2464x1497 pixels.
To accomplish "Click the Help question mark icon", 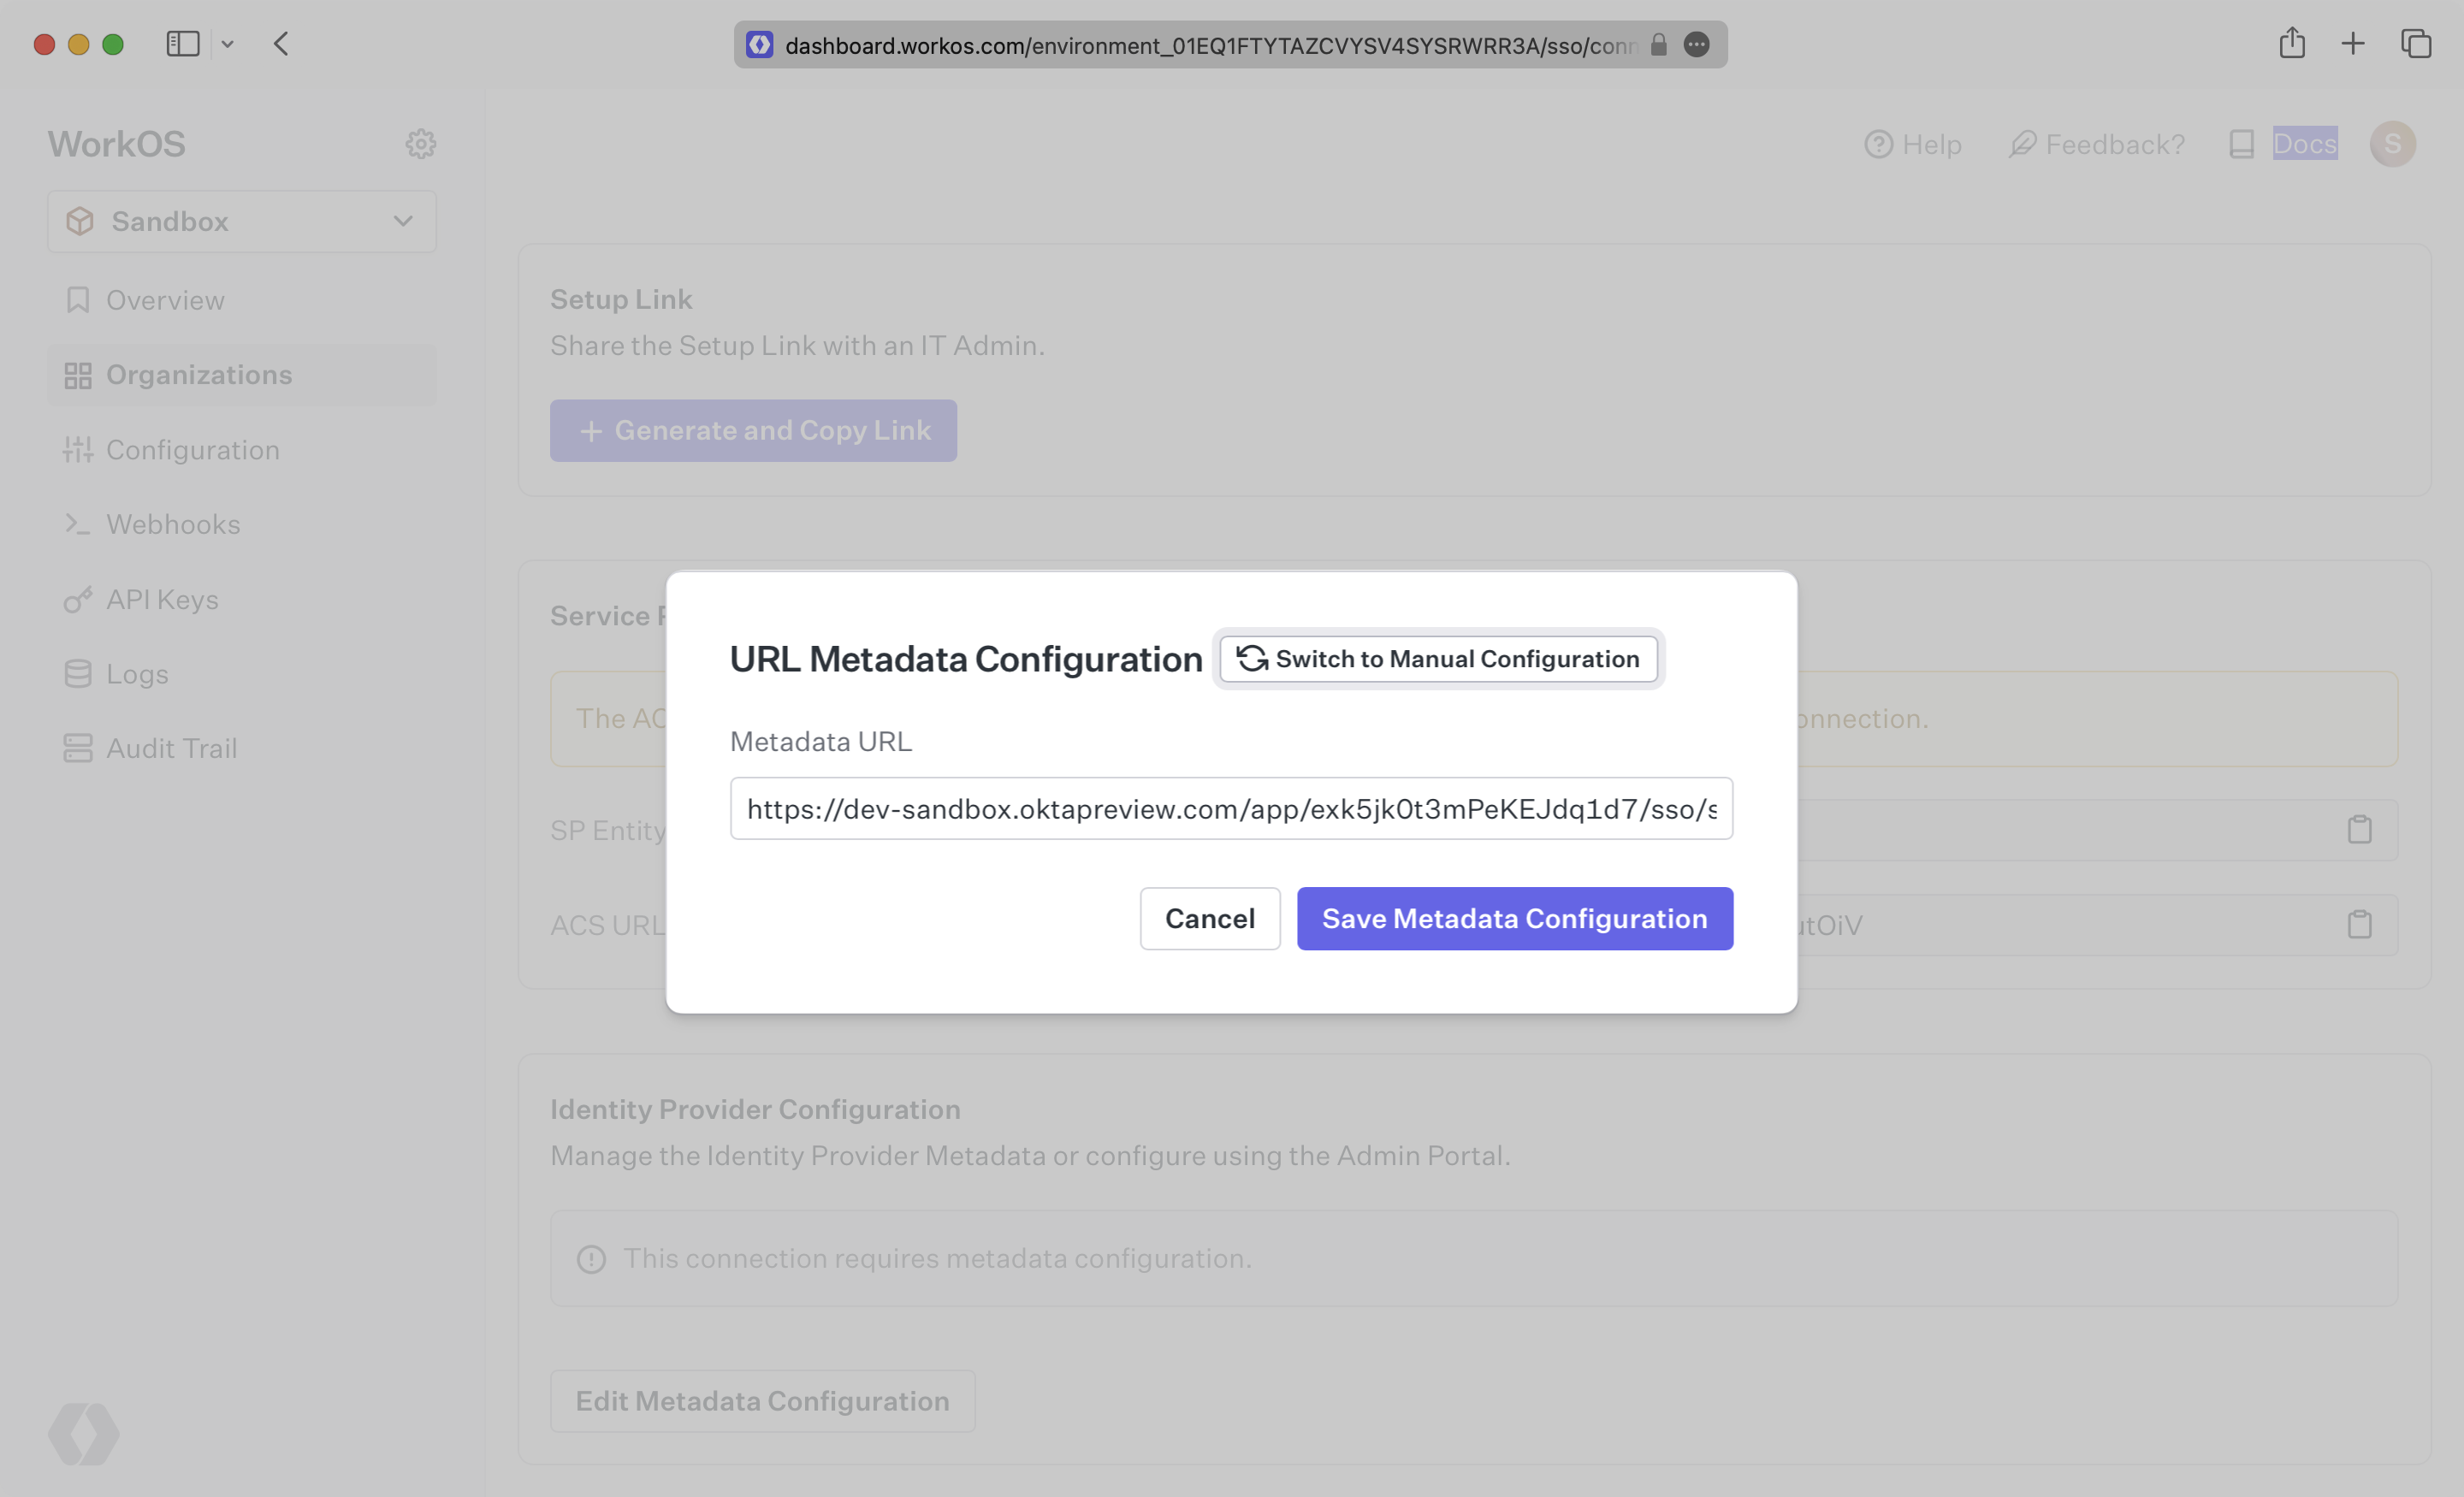I will tap(1879, 144).
